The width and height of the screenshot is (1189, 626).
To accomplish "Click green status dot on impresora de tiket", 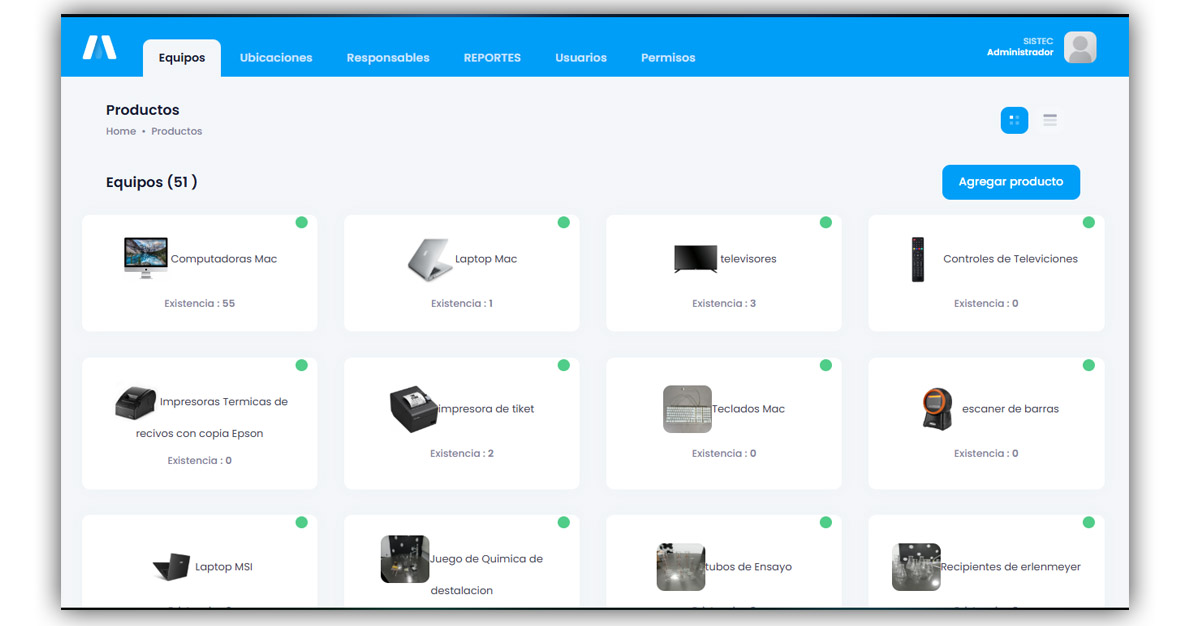I will (x=563, y=365).
